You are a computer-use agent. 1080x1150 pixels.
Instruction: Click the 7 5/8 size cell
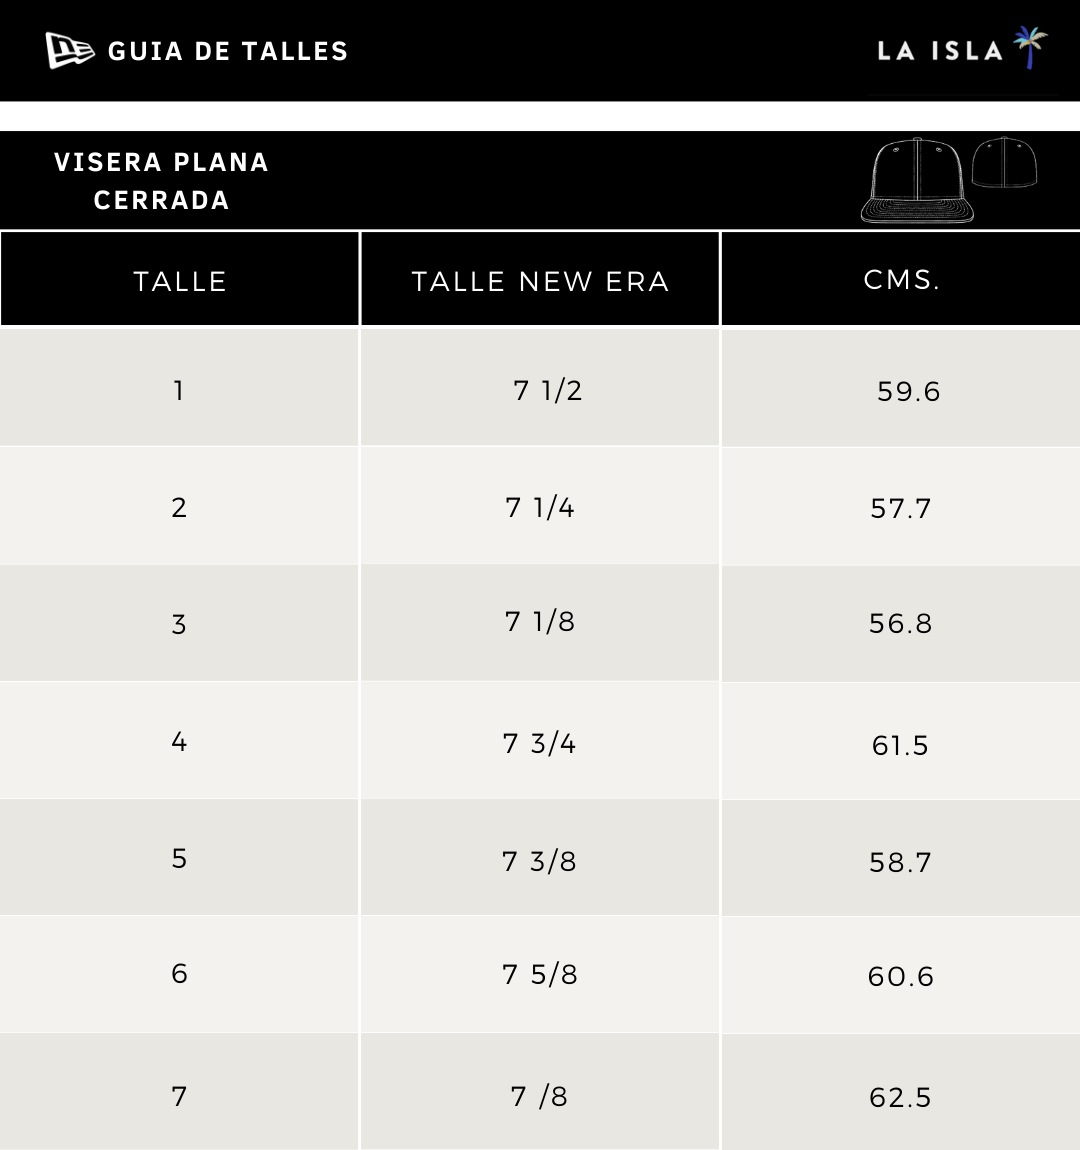pyautogui.click(x=540, y=974)
